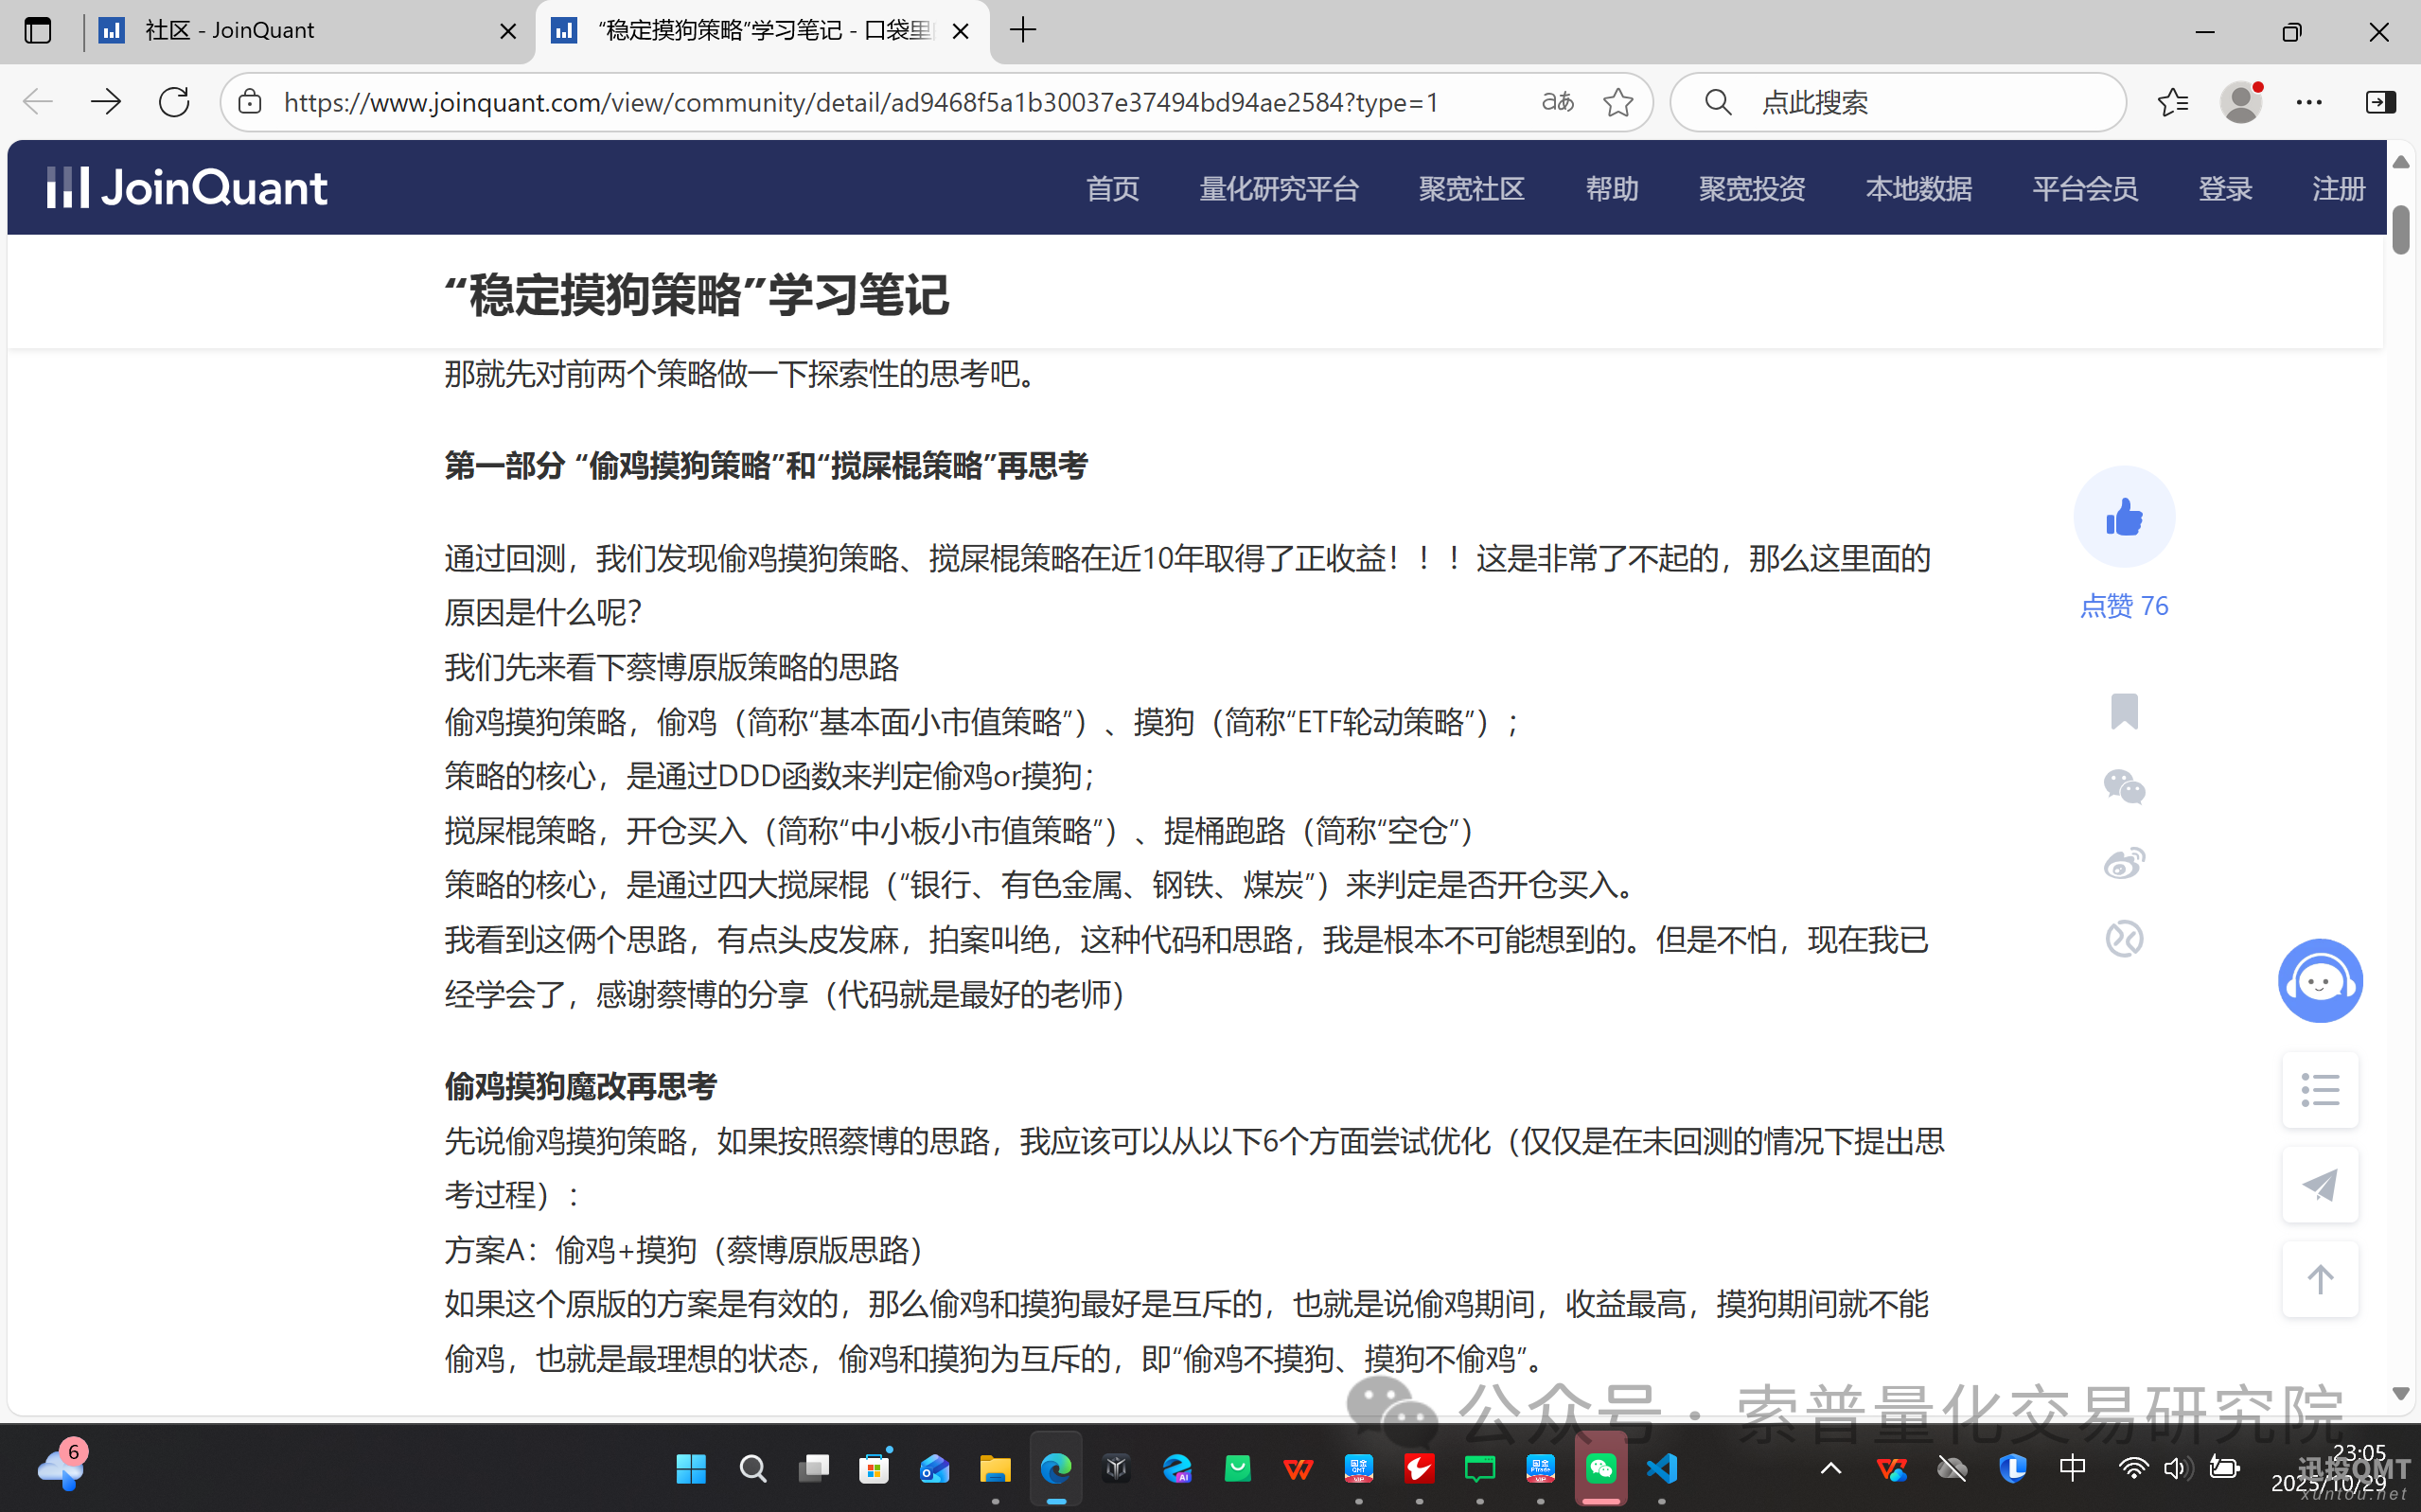The image size is (2421, 1512).
Task: Share the article to Weibo icon
Action: 2124,862
